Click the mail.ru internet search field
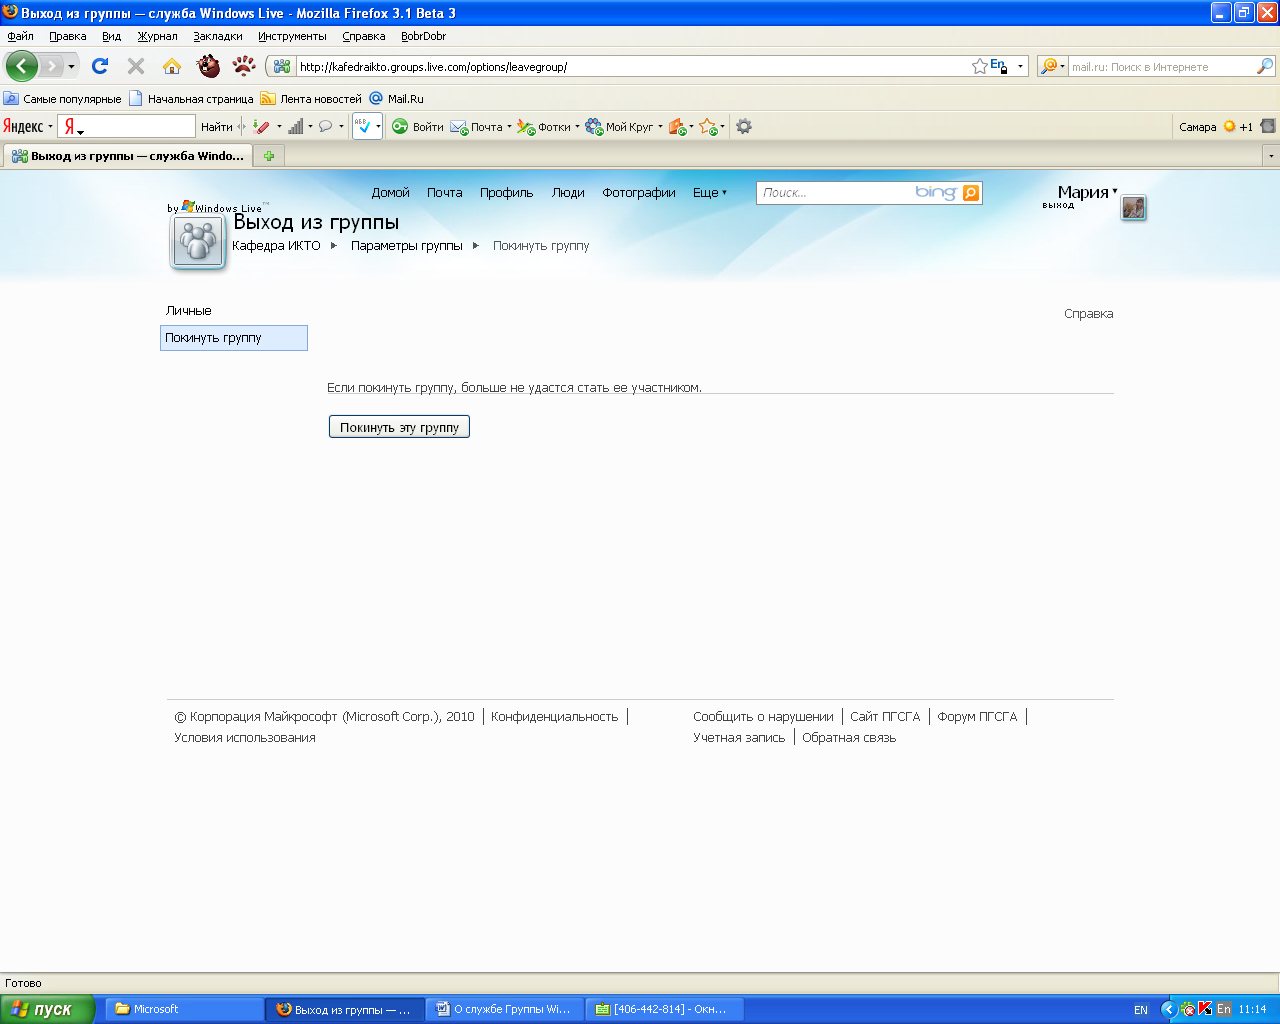The width and height of the screenshot is (1280, 1024). point(1162,67)
